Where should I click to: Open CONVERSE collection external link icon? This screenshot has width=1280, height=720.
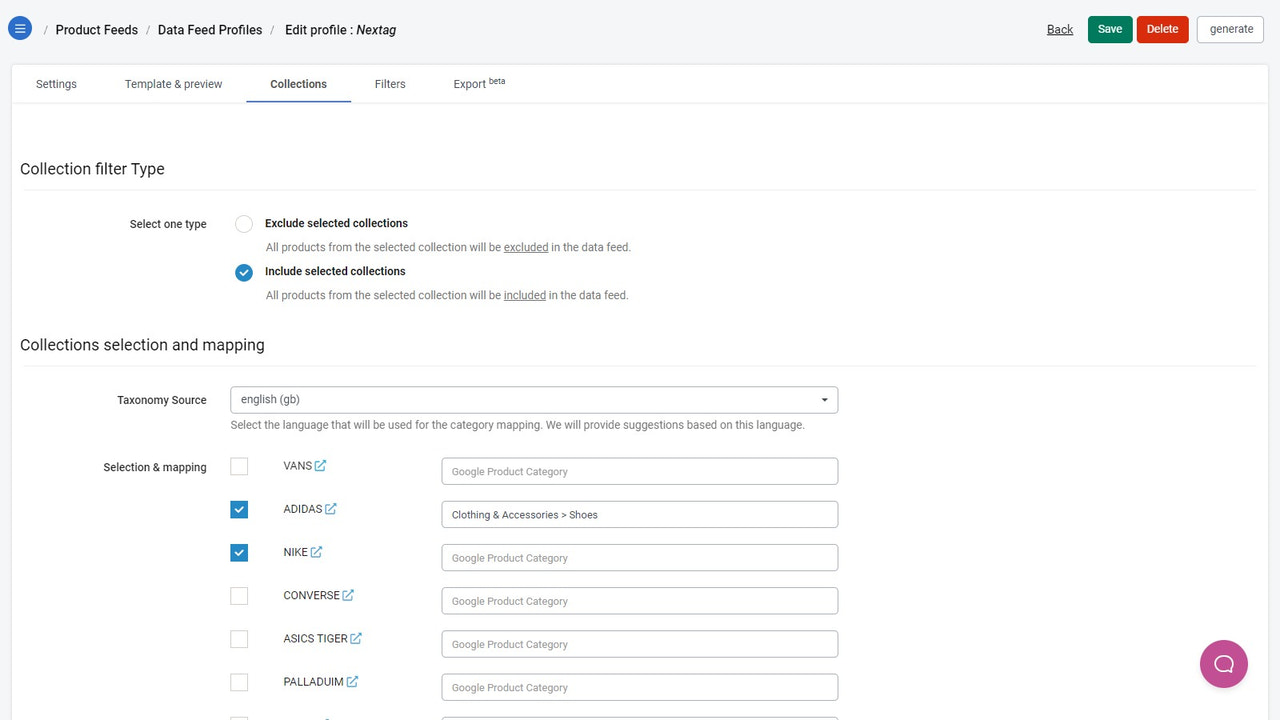pos(348,595)
